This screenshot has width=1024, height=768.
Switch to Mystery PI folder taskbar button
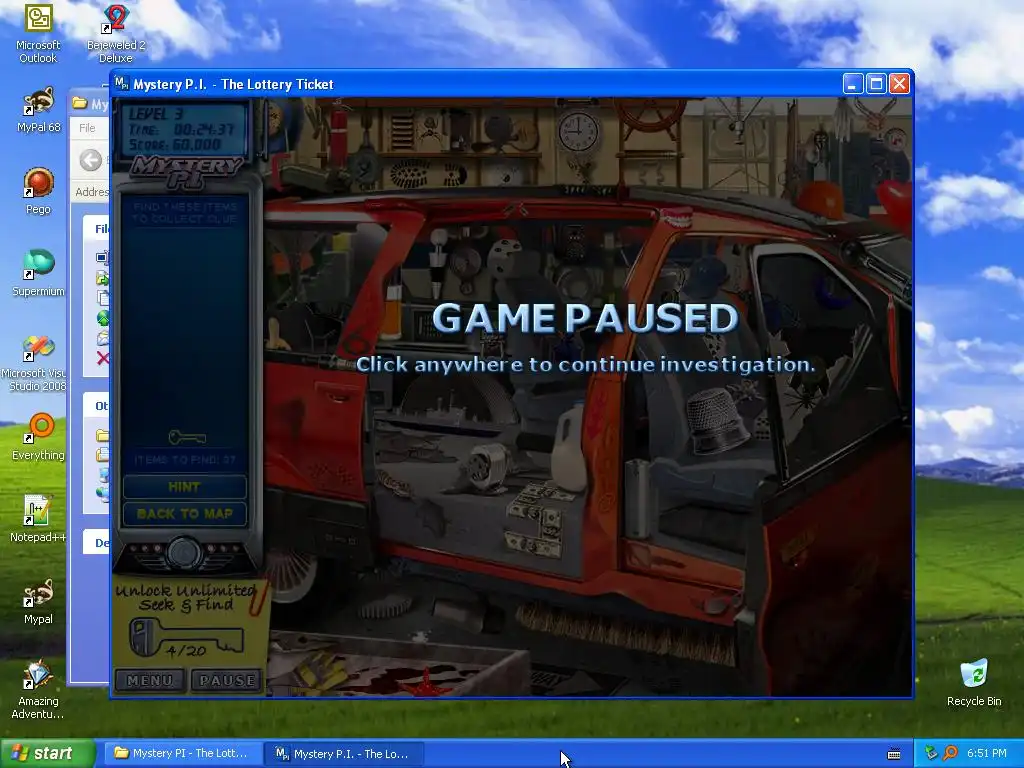click(x=182, y=754)
